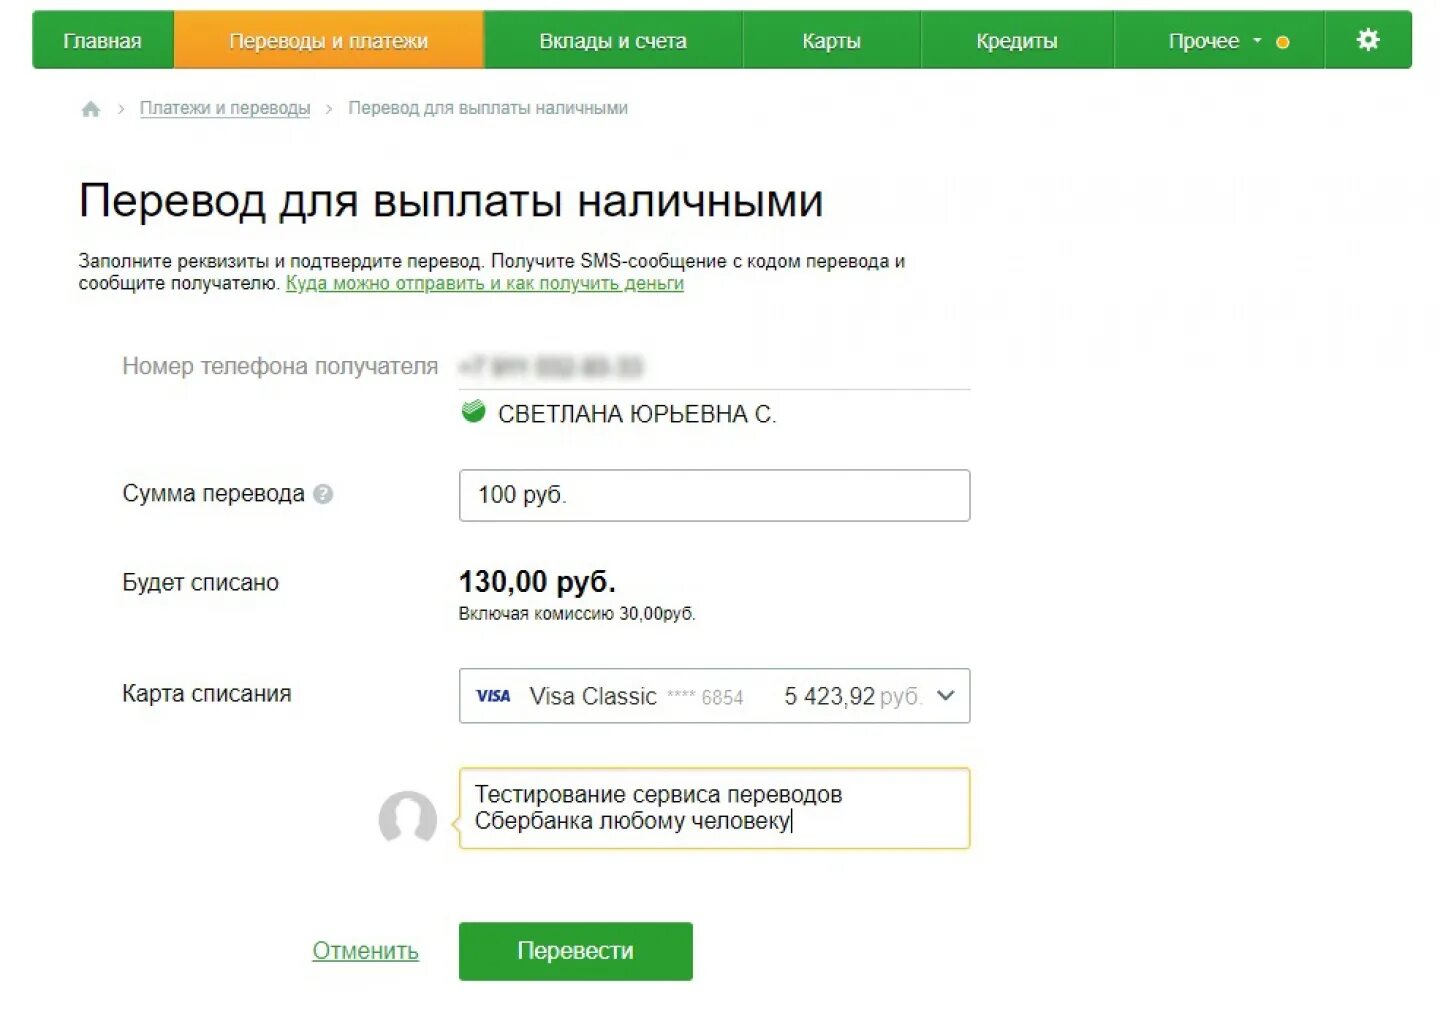
Task: Click the green Sberbank logo beside recipient name
Action: 473,412
